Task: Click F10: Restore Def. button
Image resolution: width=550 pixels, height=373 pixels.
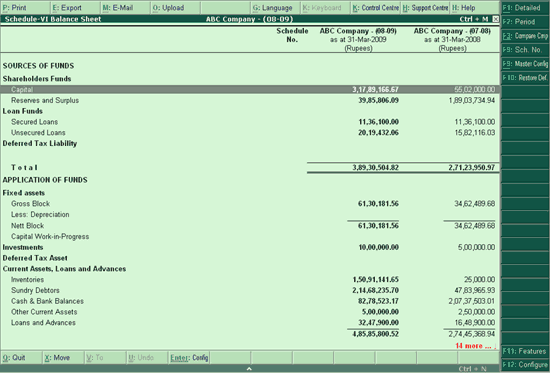Action: 525,78
